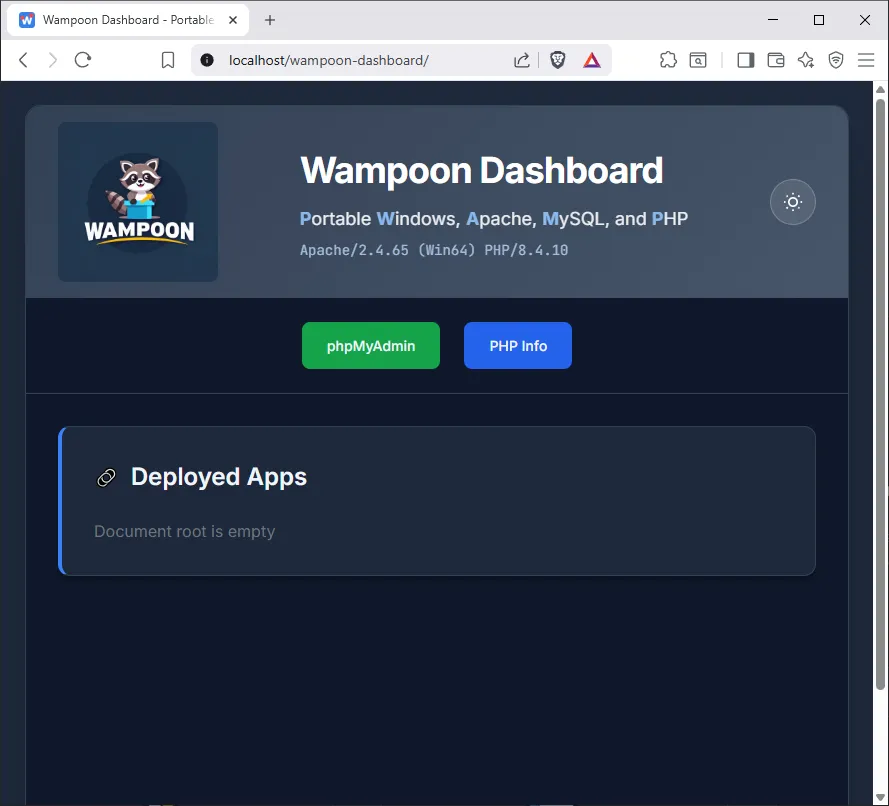
Task: Go back to the previous page
Action: coord(23,60)
